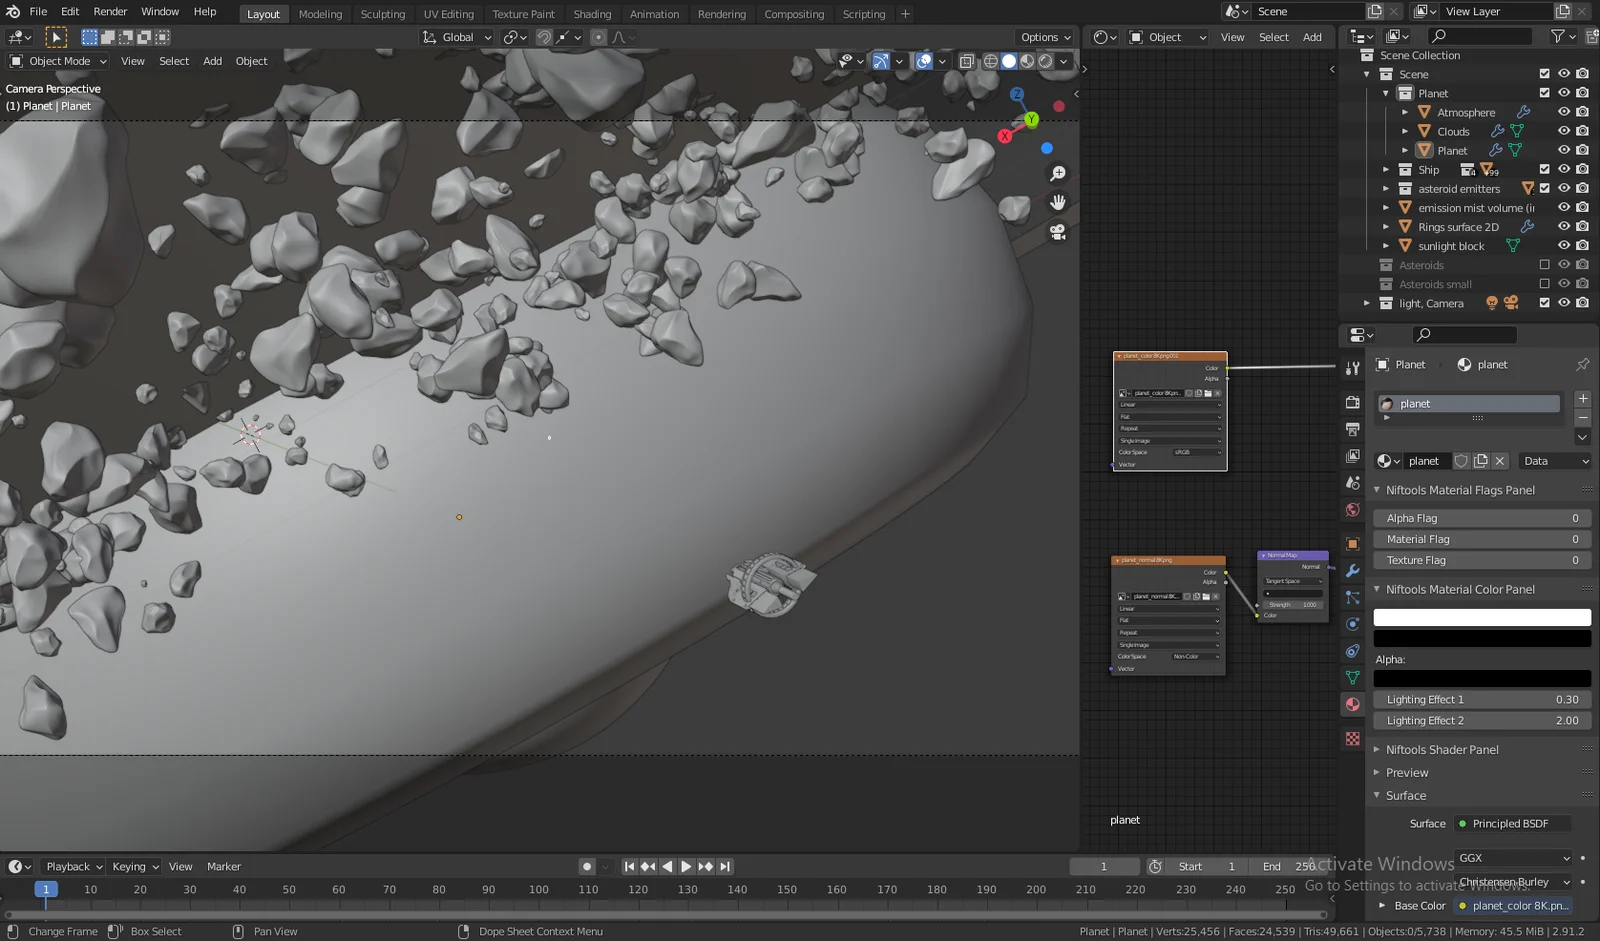Viewport: 1600px width, 941px height.
Task: Uncheck the asteroid emitters collection checkbox
Action: pyautogui.click(x=1545, y=188)
